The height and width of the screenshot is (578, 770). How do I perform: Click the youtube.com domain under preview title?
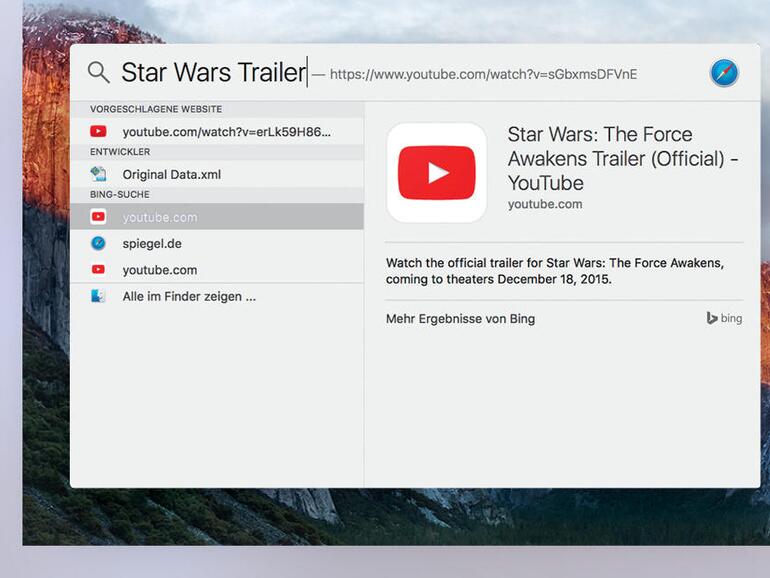pos(545,204)
